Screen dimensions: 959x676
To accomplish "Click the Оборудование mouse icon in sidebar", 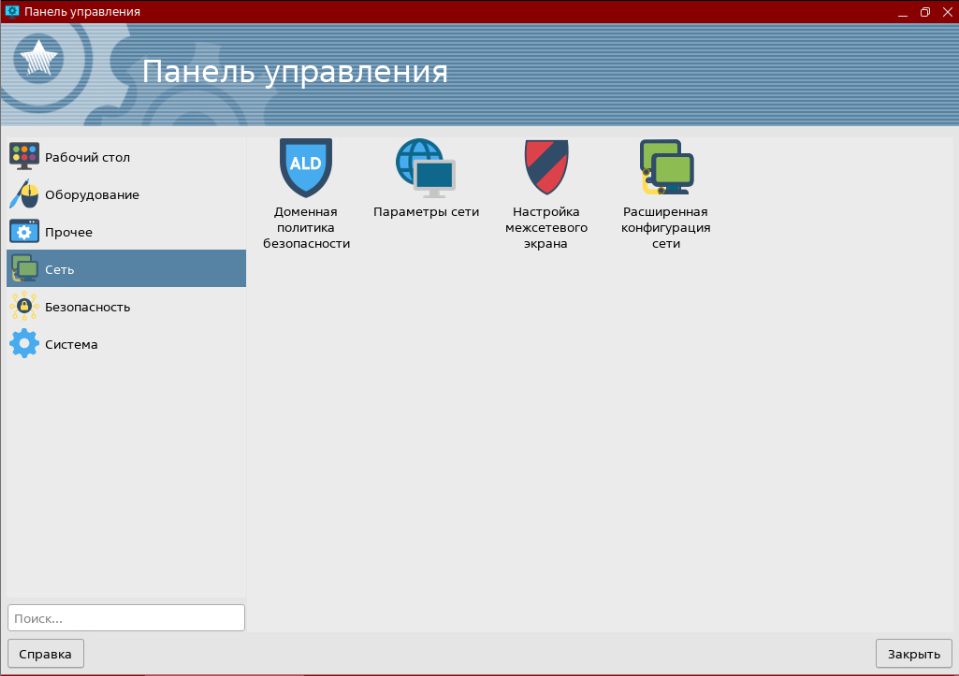I will (24, 194).
